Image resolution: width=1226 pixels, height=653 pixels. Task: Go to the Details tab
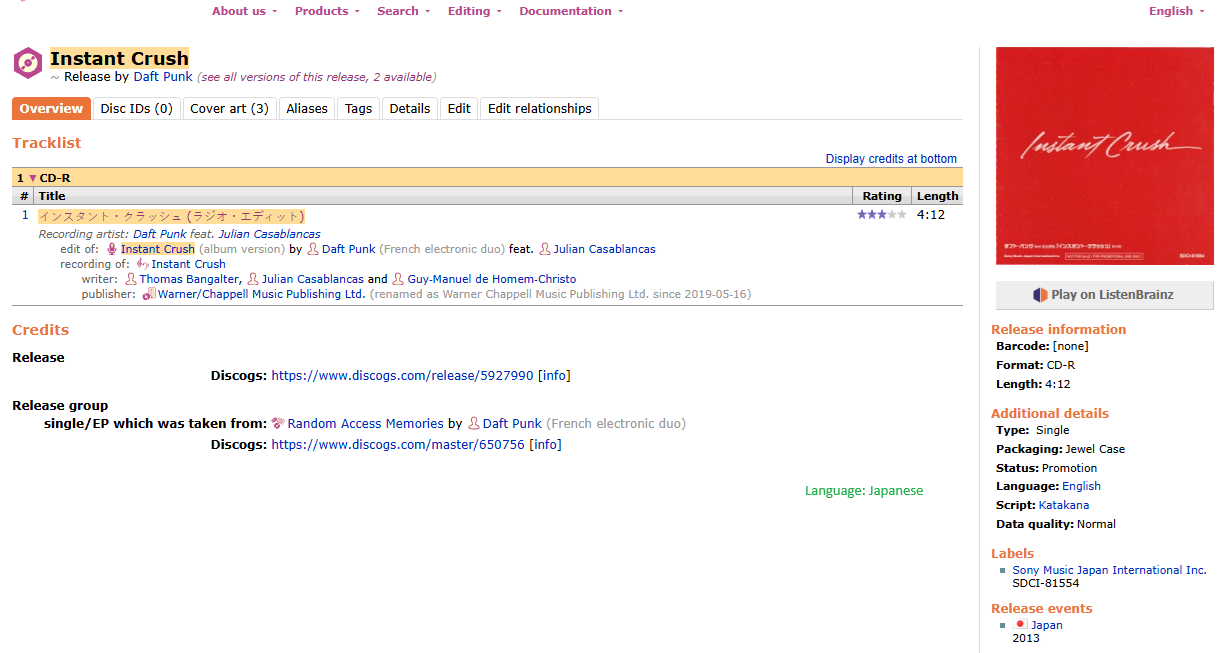[410, 108]
